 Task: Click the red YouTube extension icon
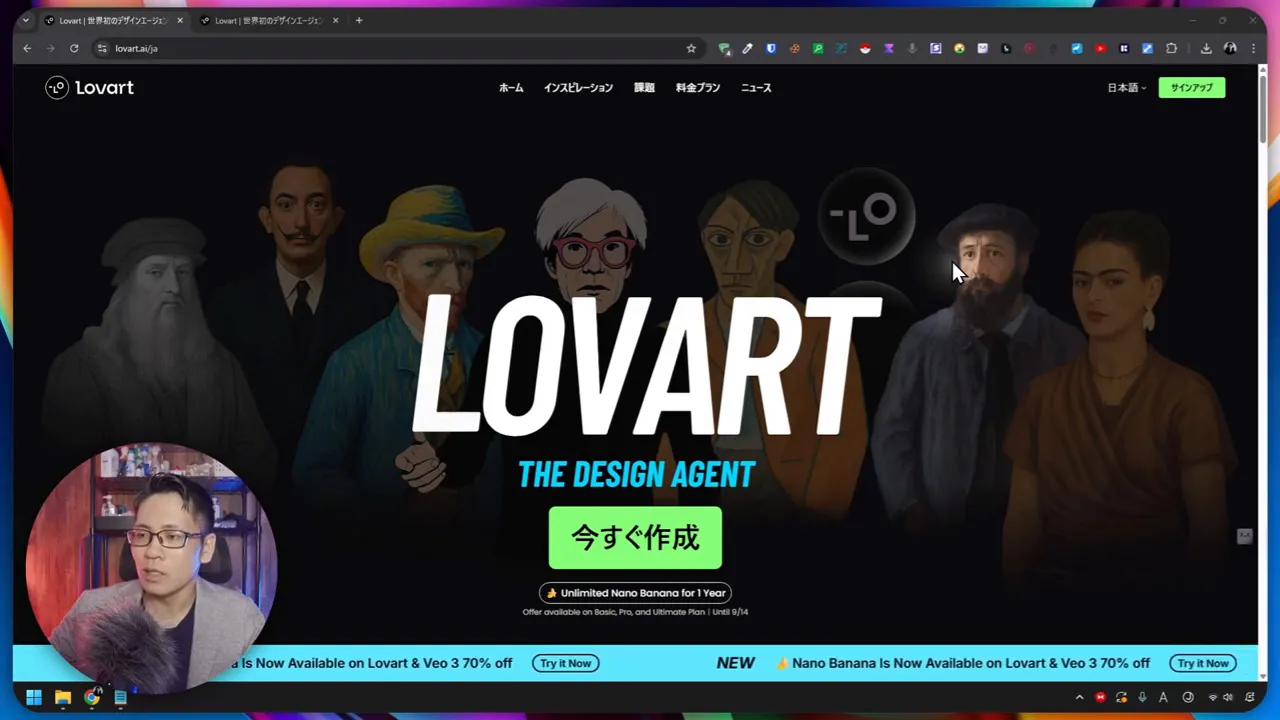pos(1100,48)
